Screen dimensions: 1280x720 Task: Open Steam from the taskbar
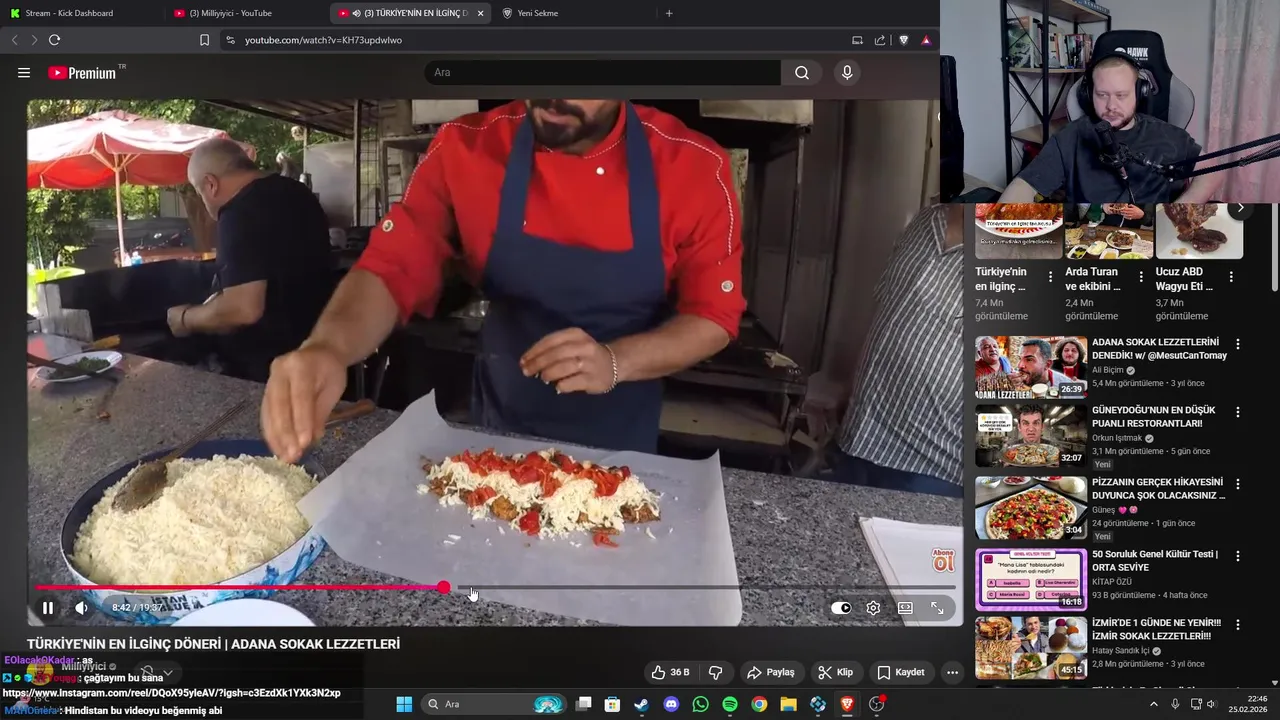641,704
